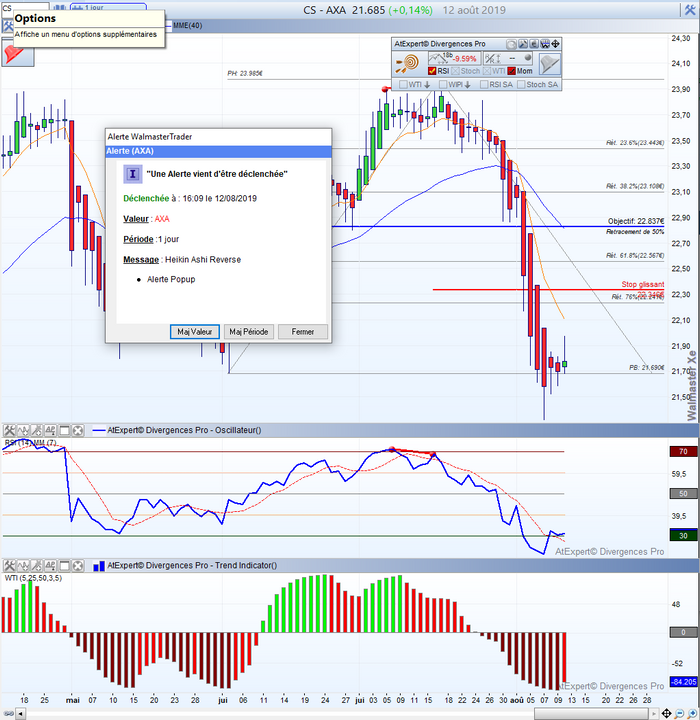Click the blue swatch next to Trend Indicator title
The height and width of the screenshot is (720, 700).
99,566
